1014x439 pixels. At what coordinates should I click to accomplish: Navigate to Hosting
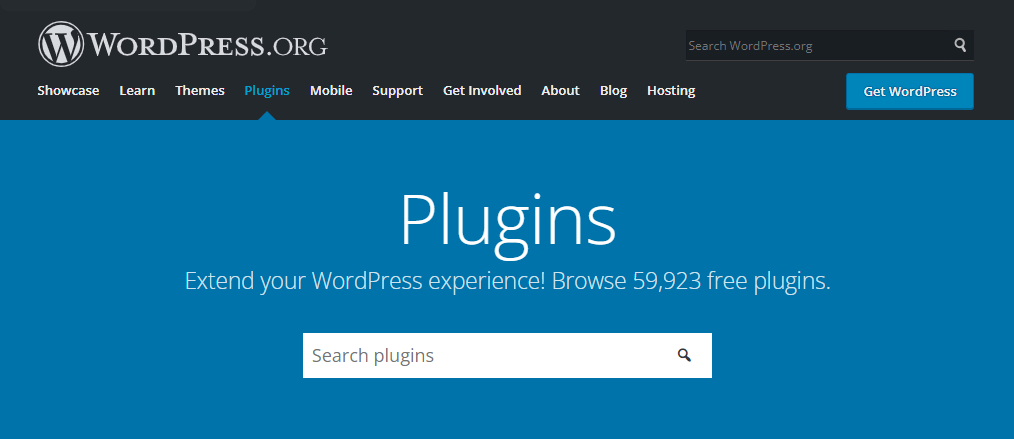[x=671, y=90]
